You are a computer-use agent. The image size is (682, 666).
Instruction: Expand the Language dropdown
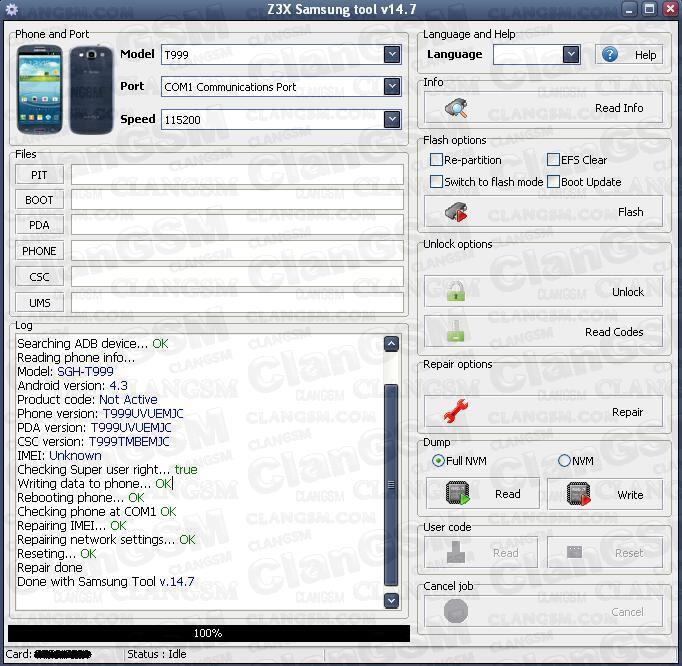[x=571, y=54]
